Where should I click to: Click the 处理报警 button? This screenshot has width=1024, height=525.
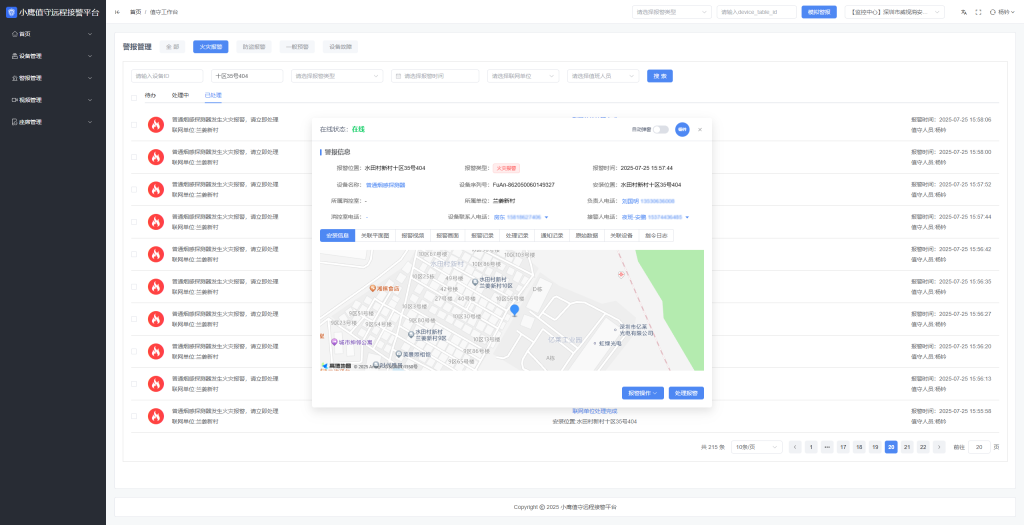click(x=686, y=393)
